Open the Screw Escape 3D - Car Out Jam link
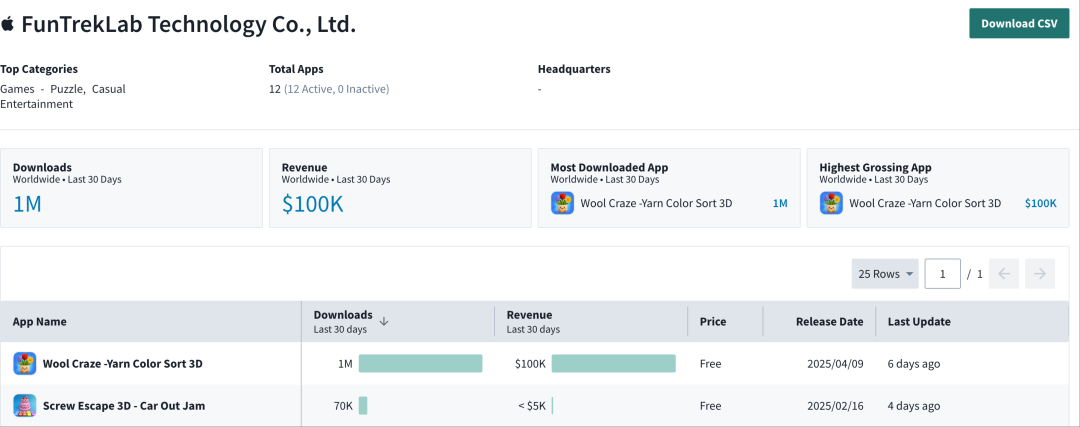This screenshot has height=427, width=1080. (x=124, y=406)
